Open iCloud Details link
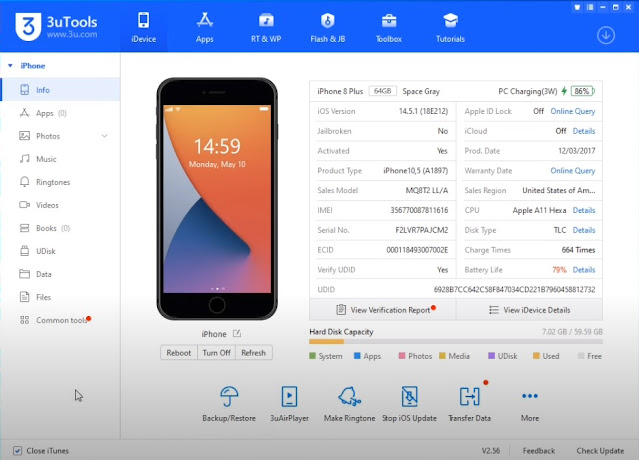 pyautogui.click(x=584, y=131)
